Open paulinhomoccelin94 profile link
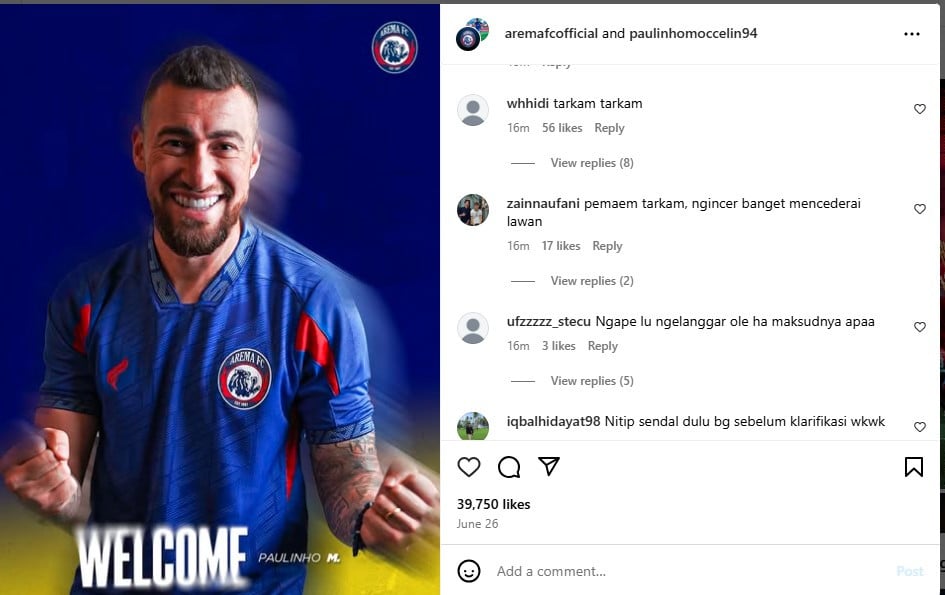 coord(693,33)
